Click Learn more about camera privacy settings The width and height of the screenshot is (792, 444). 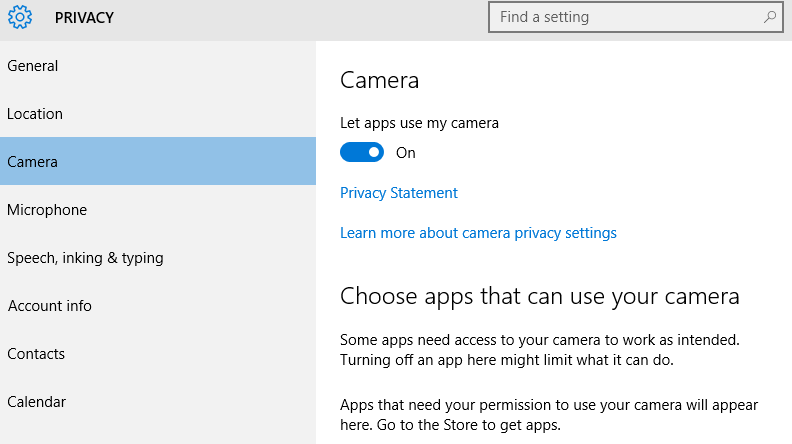[x=478, y=233]
